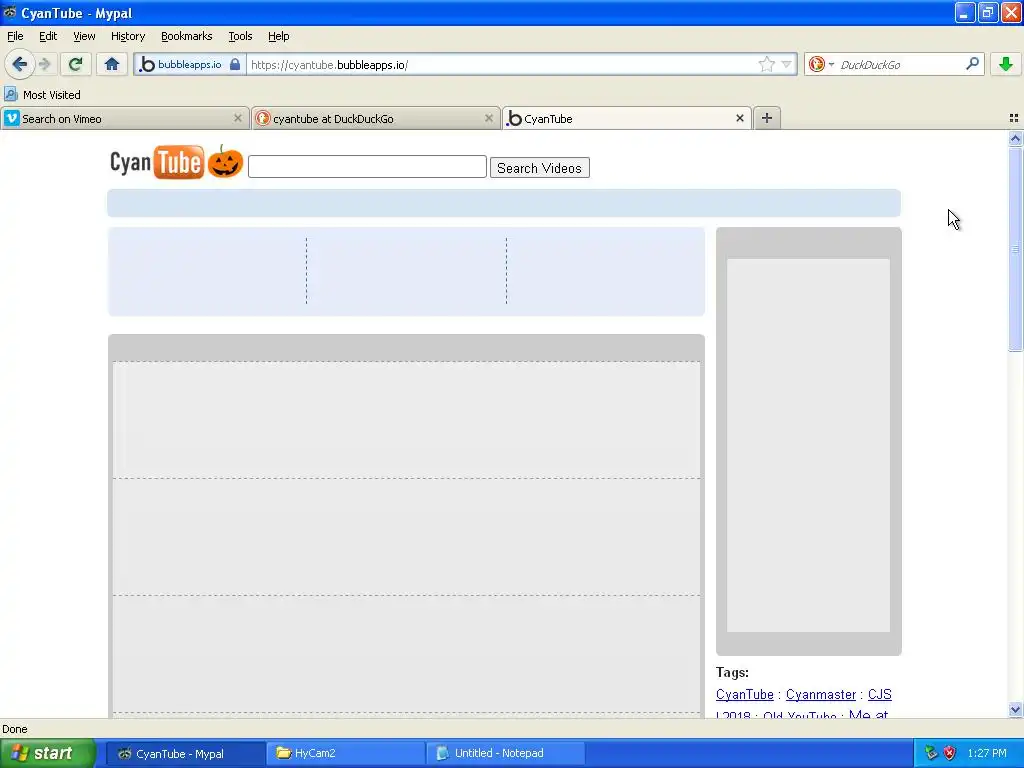
Task: Click the padlock security icon
Action: (x=235, y=64)
